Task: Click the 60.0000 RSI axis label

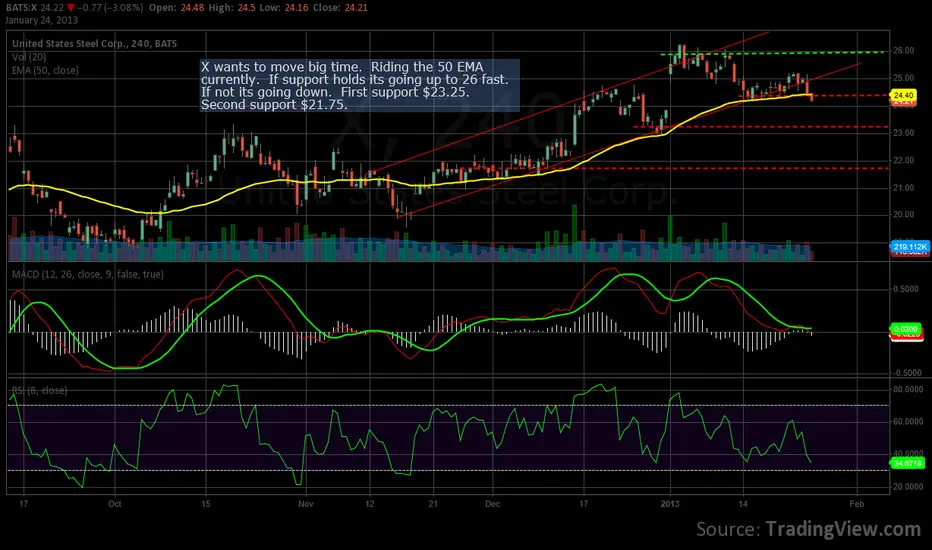Action: pyautogui.click(x=908, y=422)
